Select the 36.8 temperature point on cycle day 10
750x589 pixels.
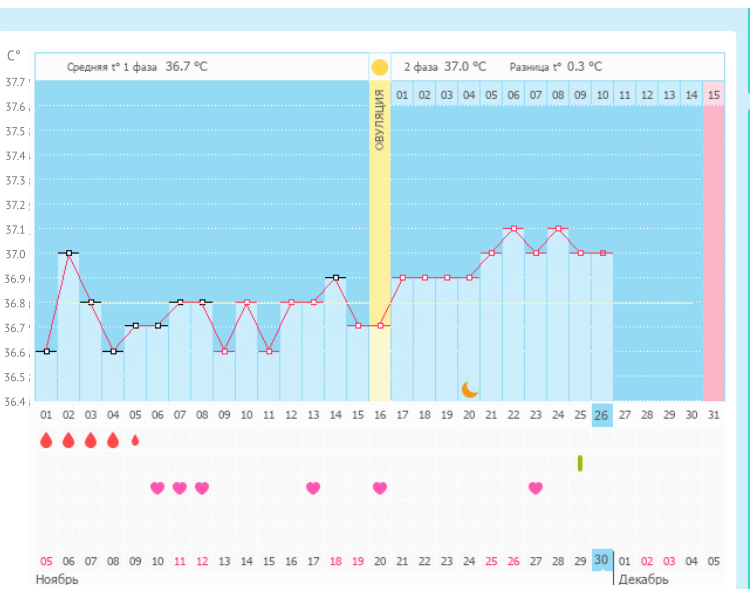(x=247, y=302)
